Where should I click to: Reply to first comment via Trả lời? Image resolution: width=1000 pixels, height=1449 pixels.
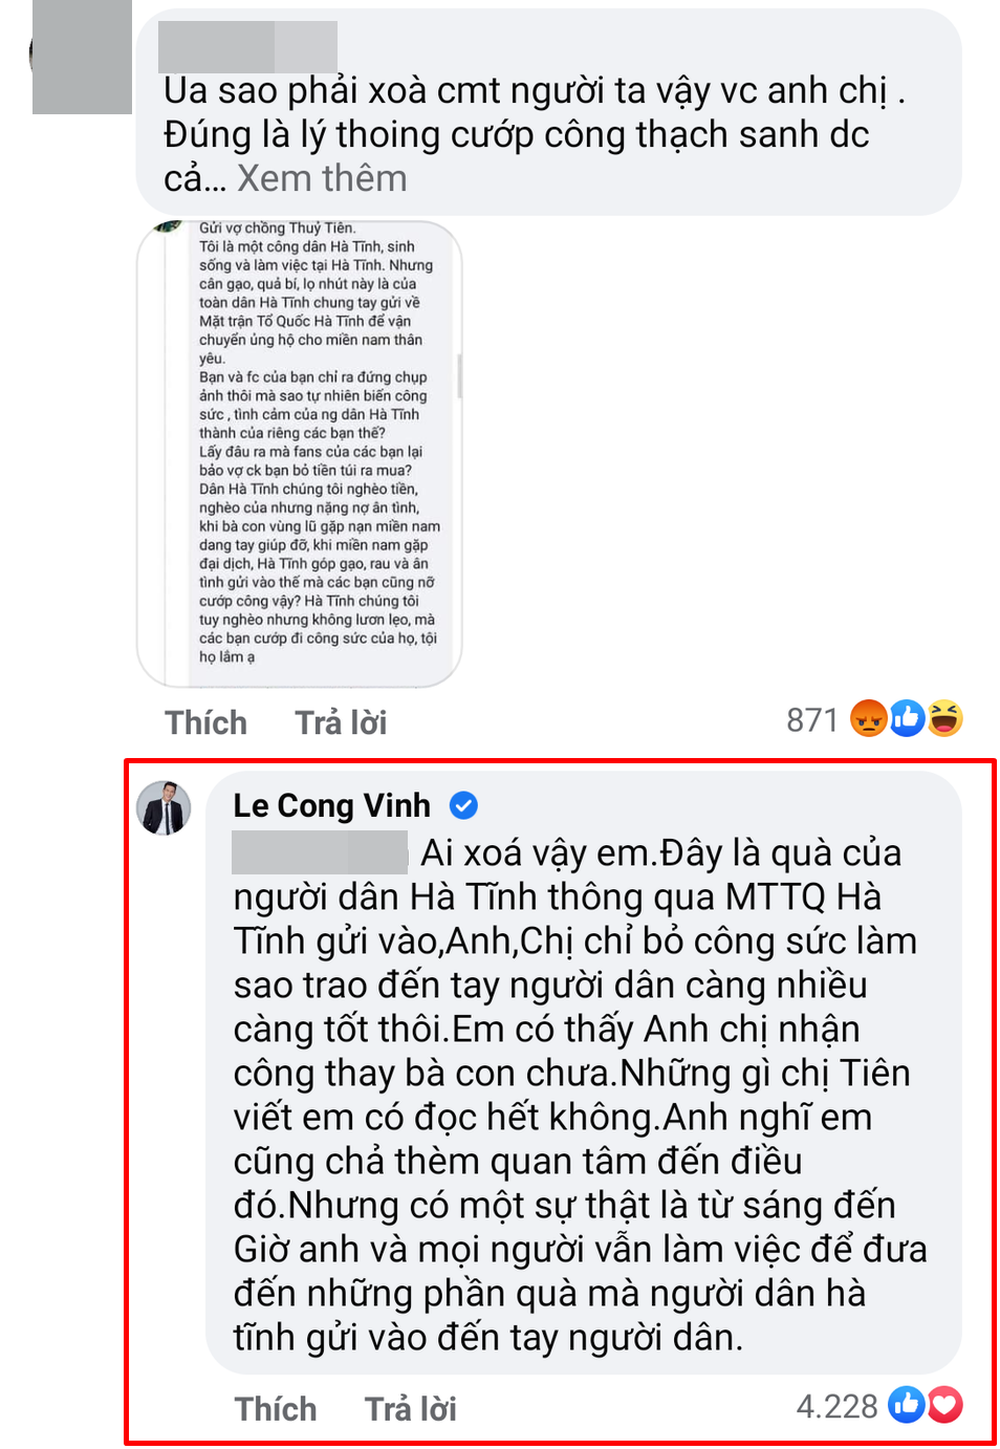pos(341,722)
